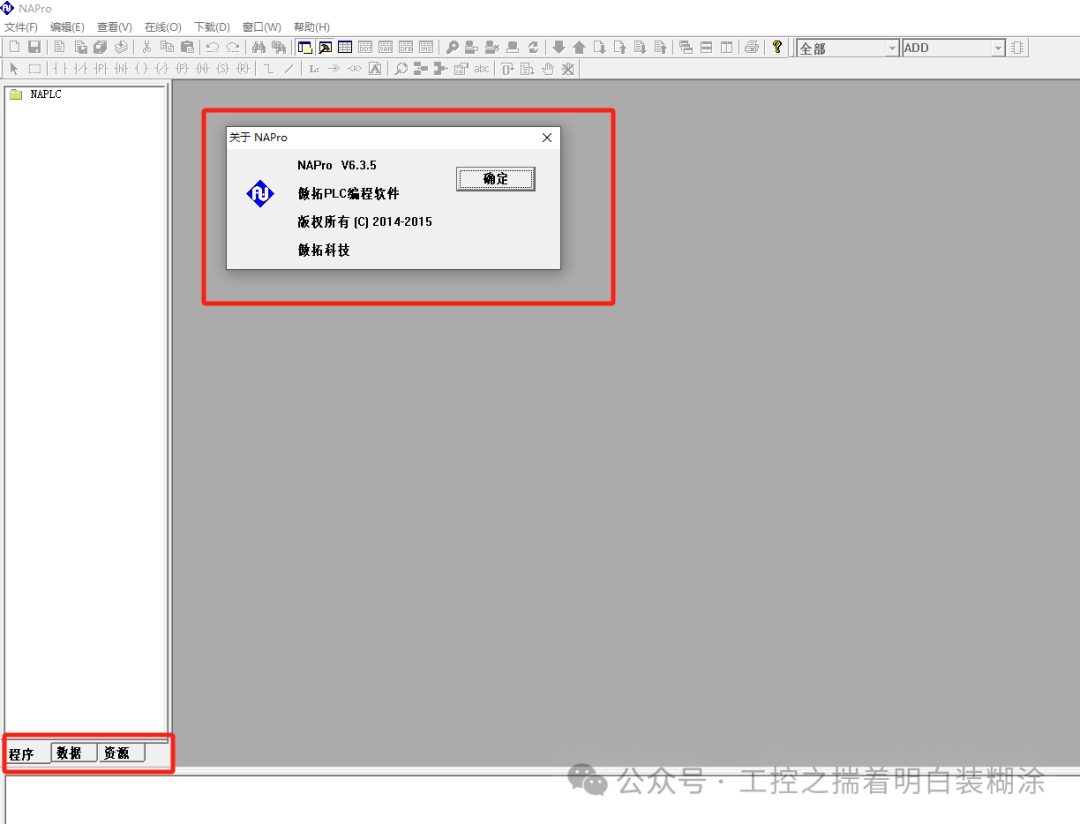Insert a set coil (S) element
1080x824 pixels.
(x=222, y=69)
